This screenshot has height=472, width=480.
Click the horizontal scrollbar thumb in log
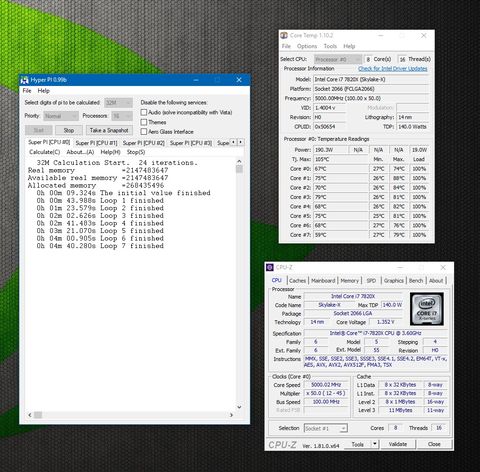click(38, 415)
